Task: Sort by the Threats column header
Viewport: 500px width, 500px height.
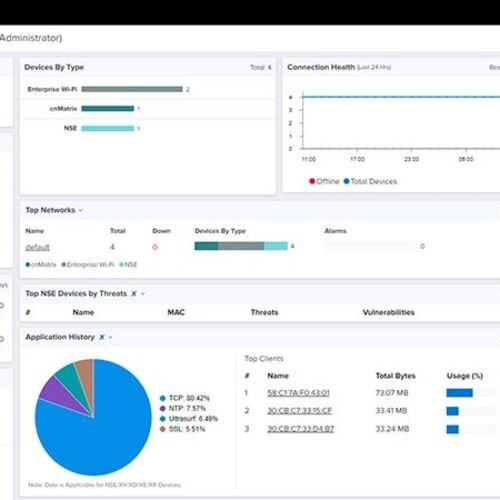Action: click(x=264, y=312)
